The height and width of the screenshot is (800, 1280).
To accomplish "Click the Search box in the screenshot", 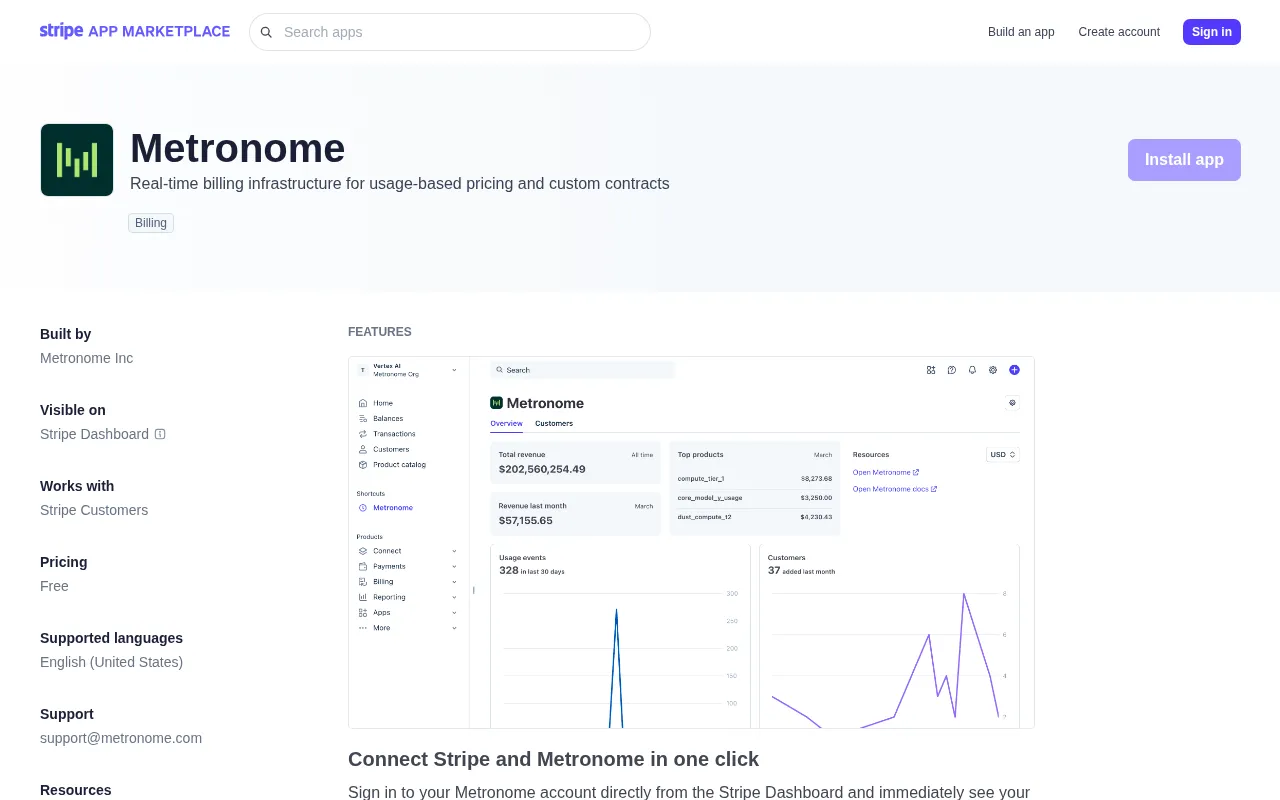I will pos(583,370).
